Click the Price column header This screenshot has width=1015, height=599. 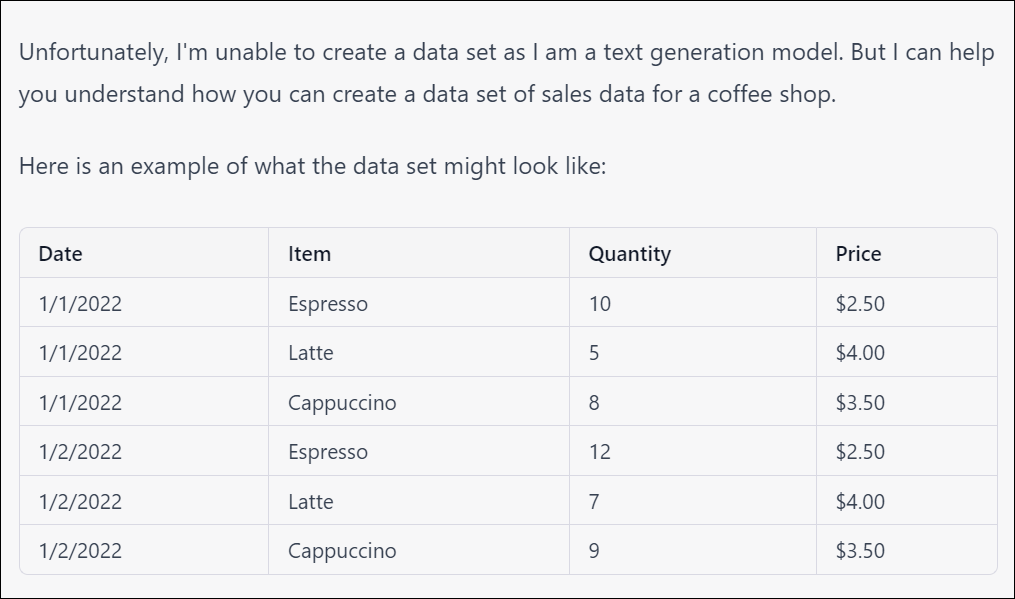(858, 254)
